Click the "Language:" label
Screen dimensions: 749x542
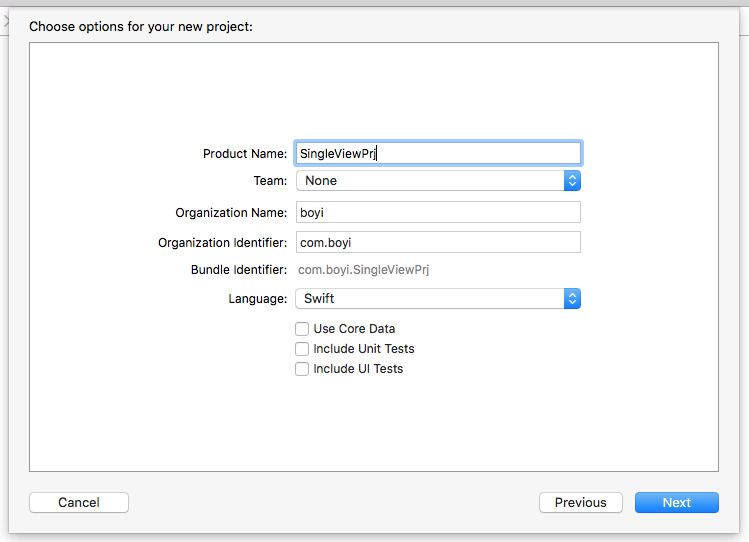point(258,299)
